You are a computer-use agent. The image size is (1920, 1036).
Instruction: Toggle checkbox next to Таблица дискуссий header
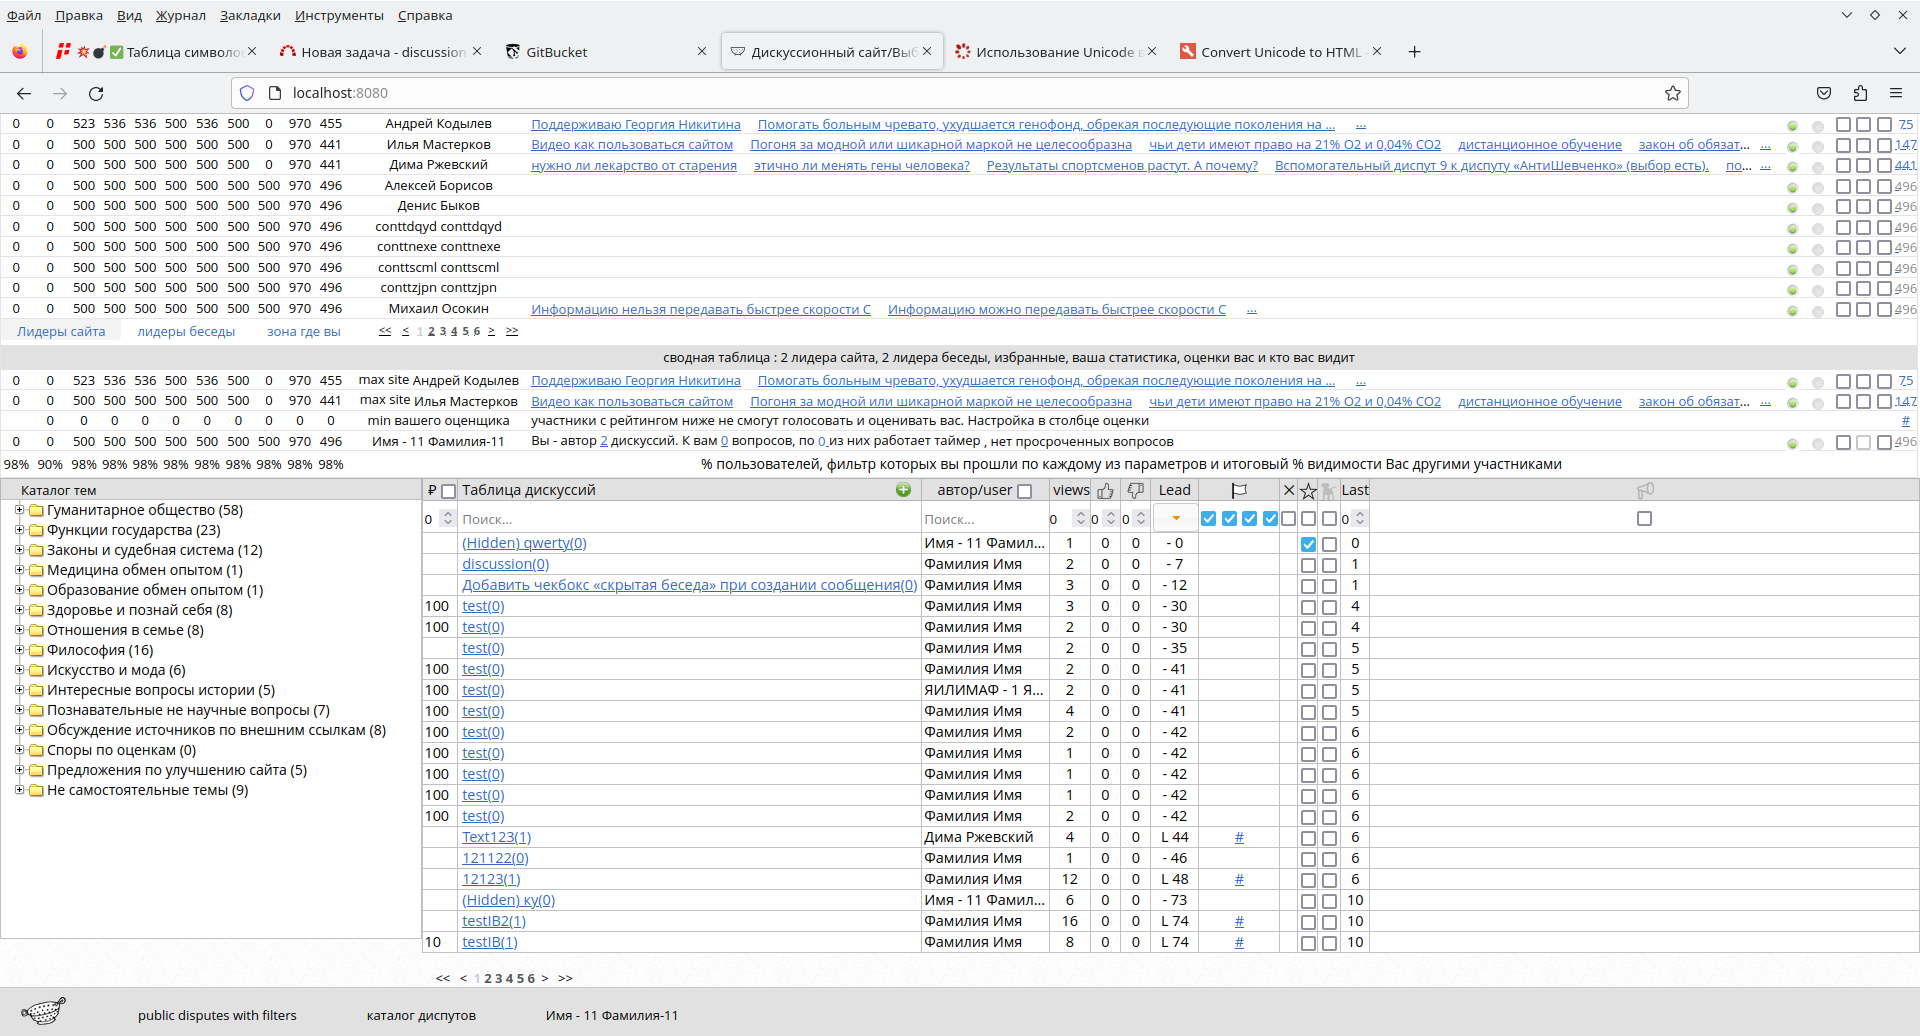(449, 491)
